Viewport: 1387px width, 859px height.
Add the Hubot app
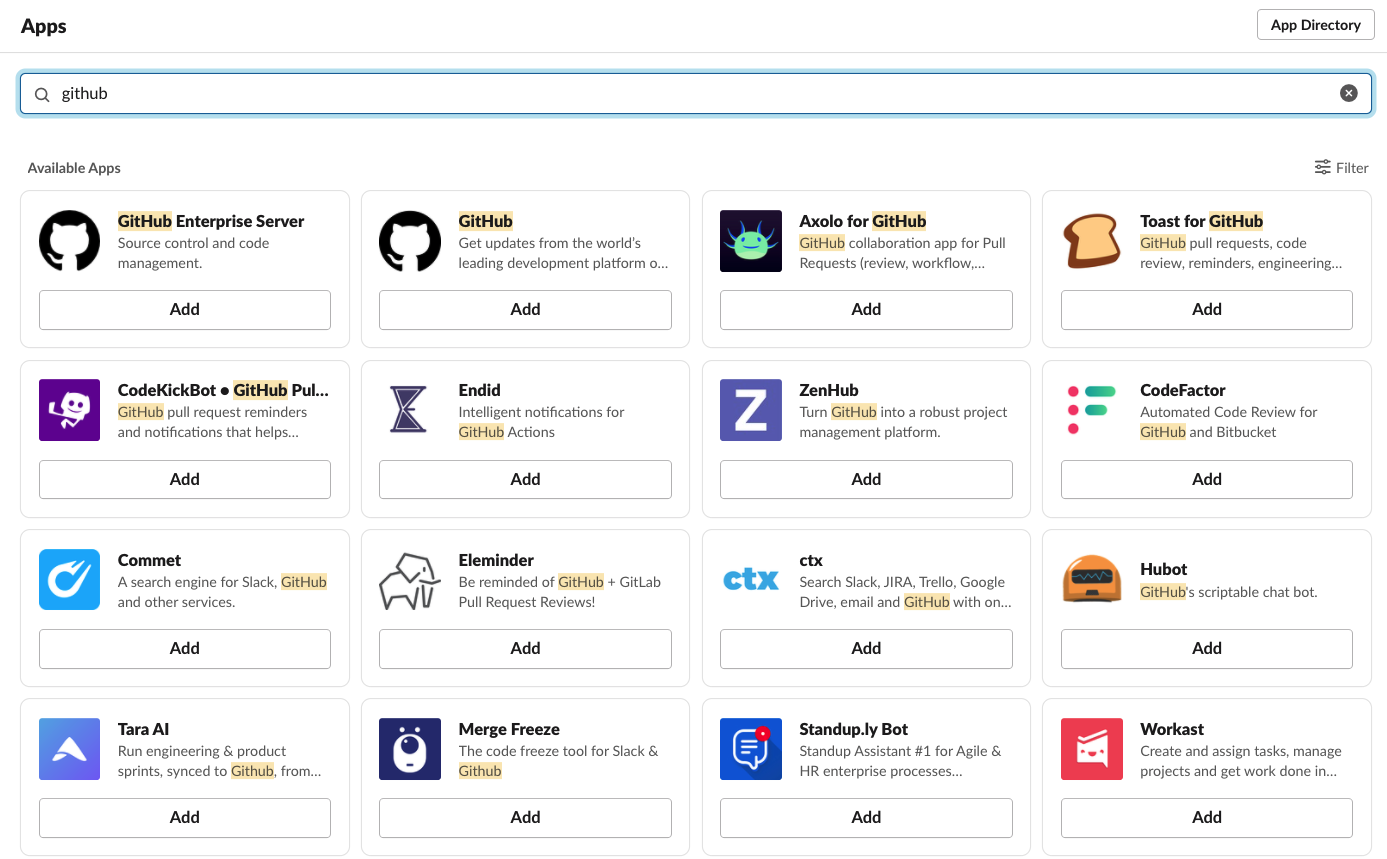[x=1207, y=648]
